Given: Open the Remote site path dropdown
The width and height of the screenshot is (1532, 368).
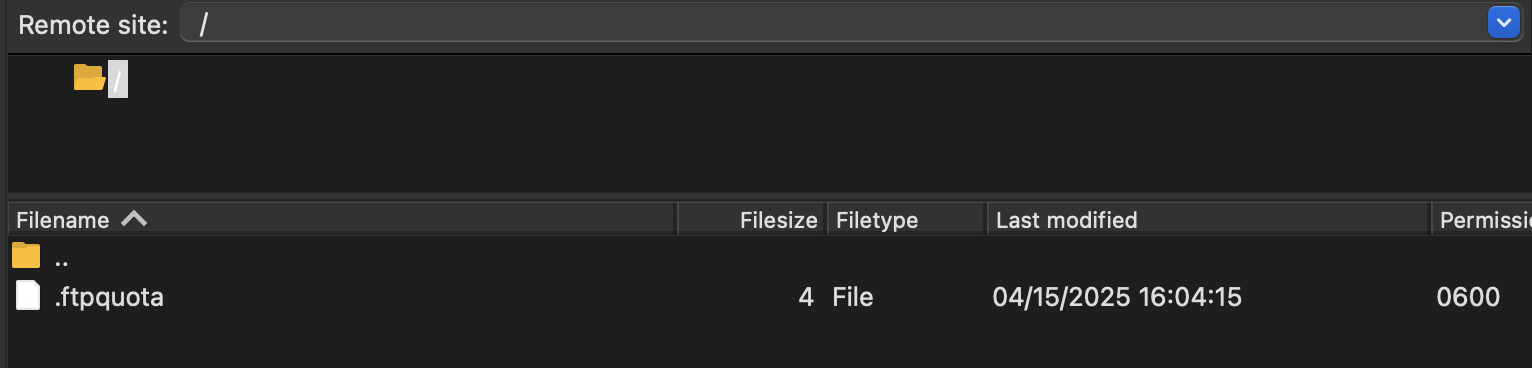Looking at the screenshot, I should (x=1503, y=23).
